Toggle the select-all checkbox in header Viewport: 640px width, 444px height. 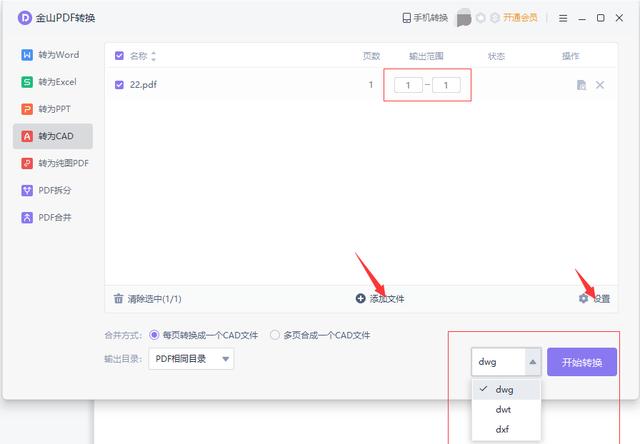119,56
